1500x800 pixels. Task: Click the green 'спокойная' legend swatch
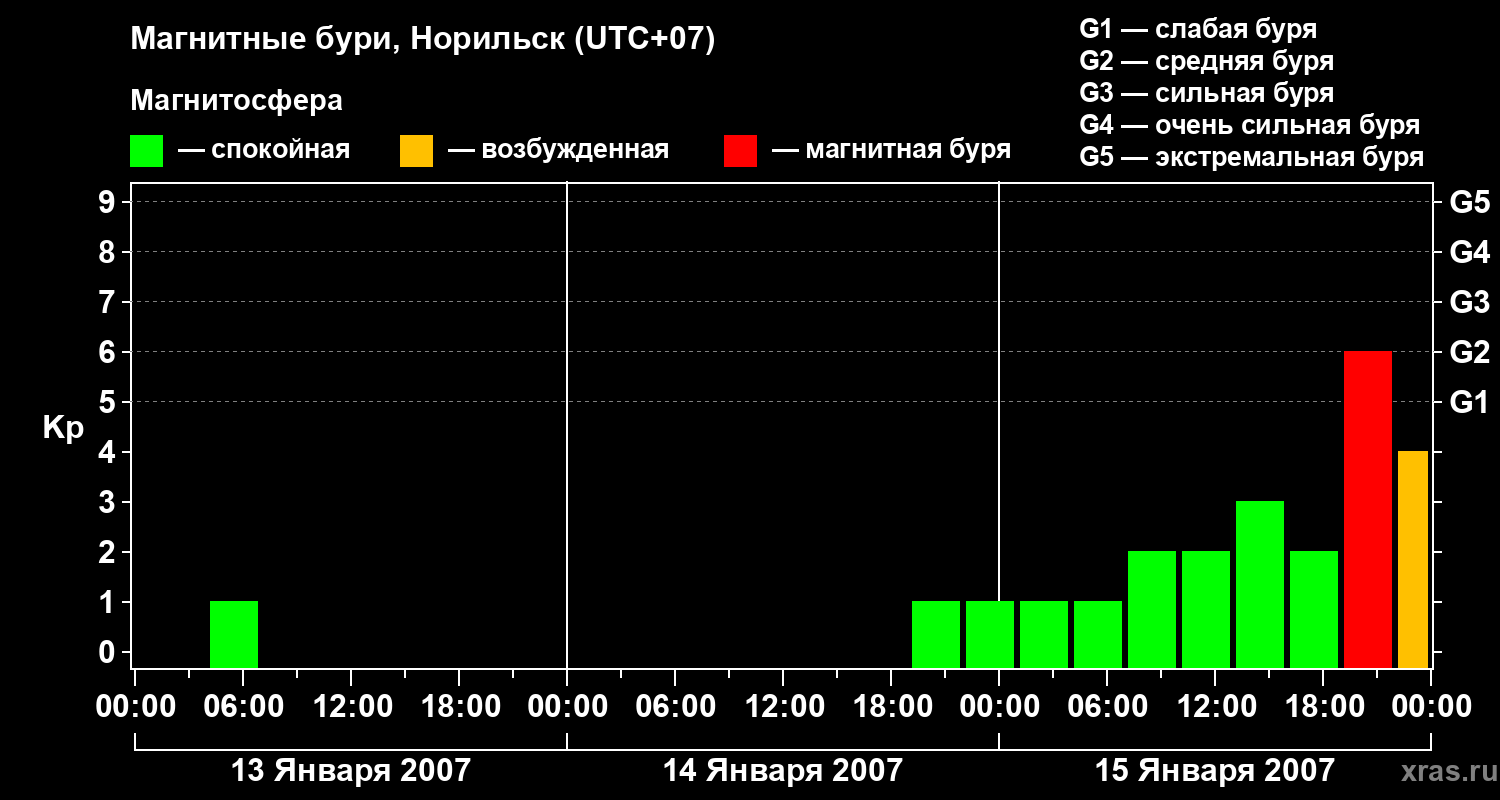point(146,150)
